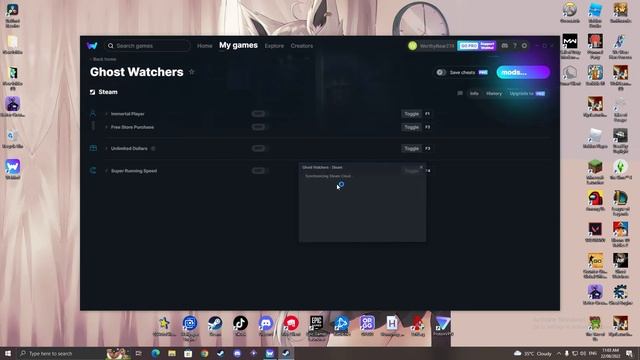Open the Home tab
This screenshot has height=360, width=640.
tap(204, 46)
